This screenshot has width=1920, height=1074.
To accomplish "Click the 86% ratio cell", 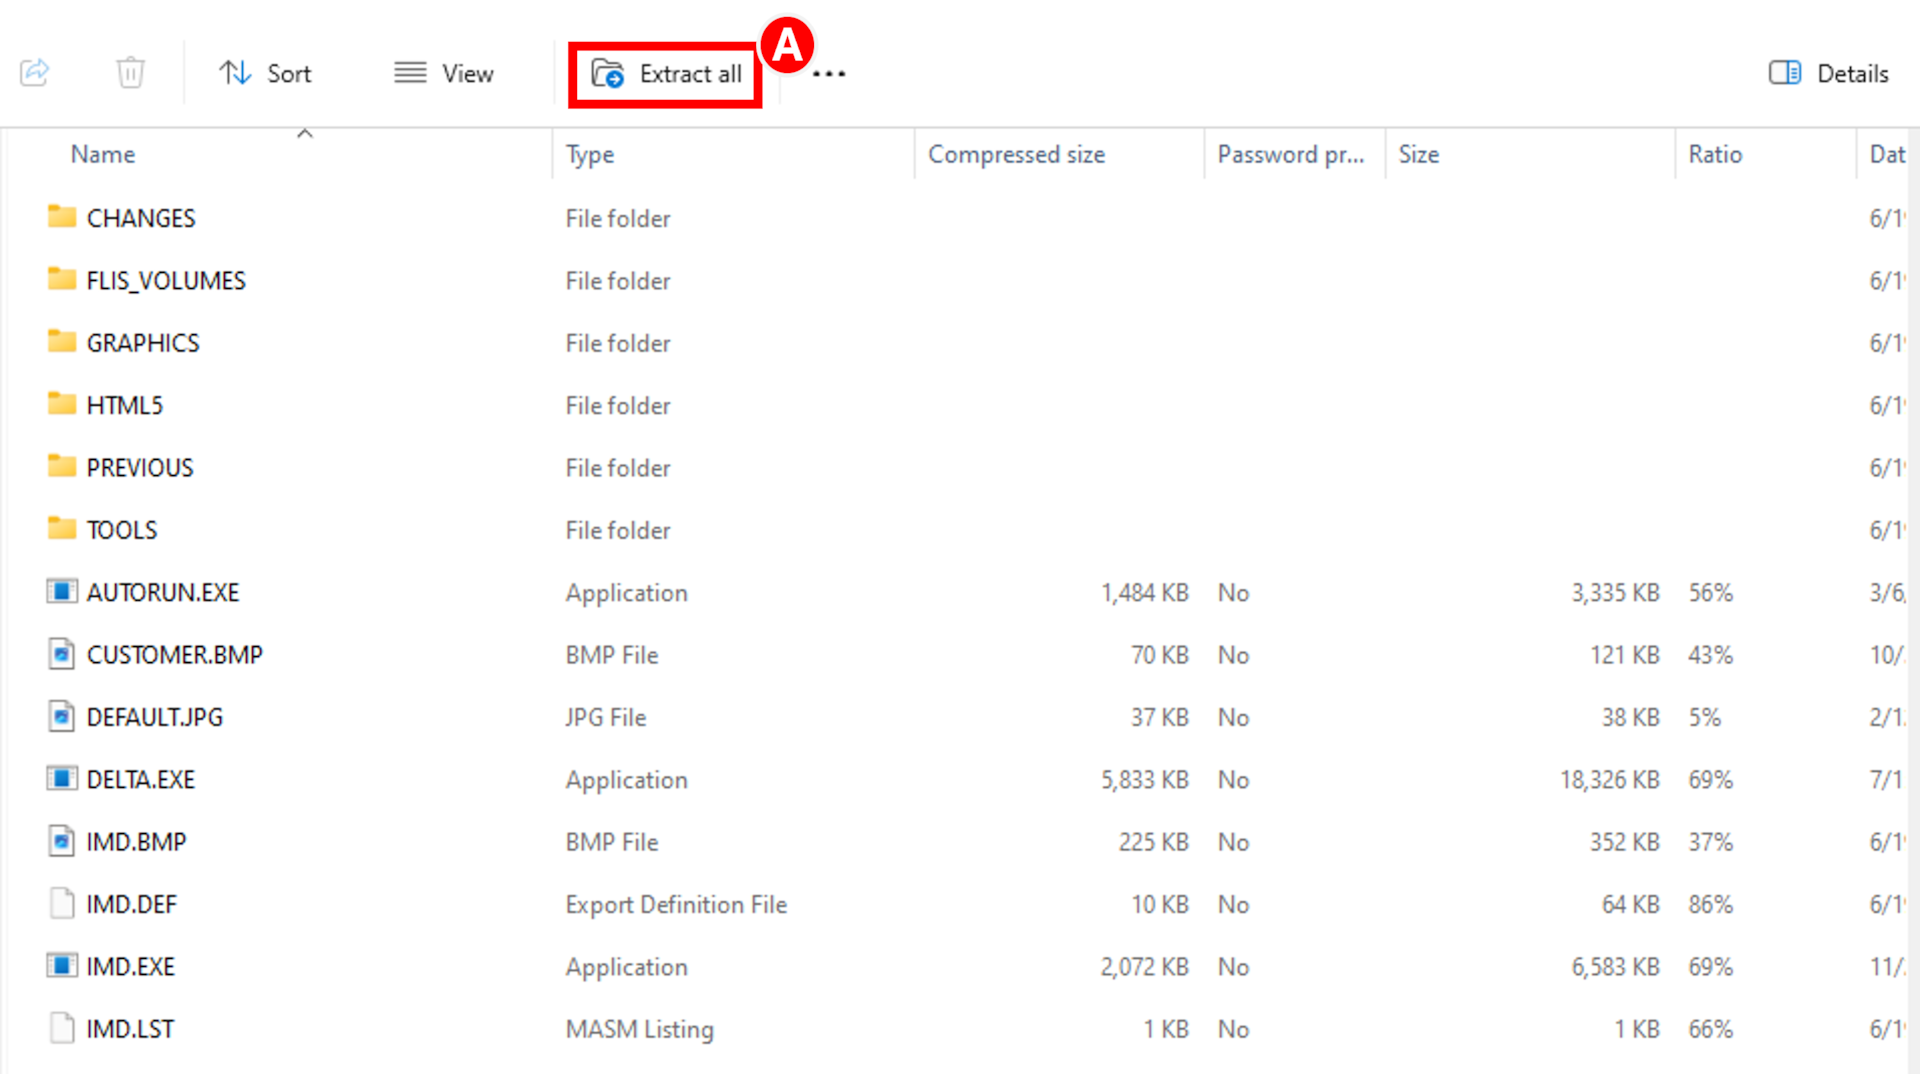I will click(x=1710, y=904).
